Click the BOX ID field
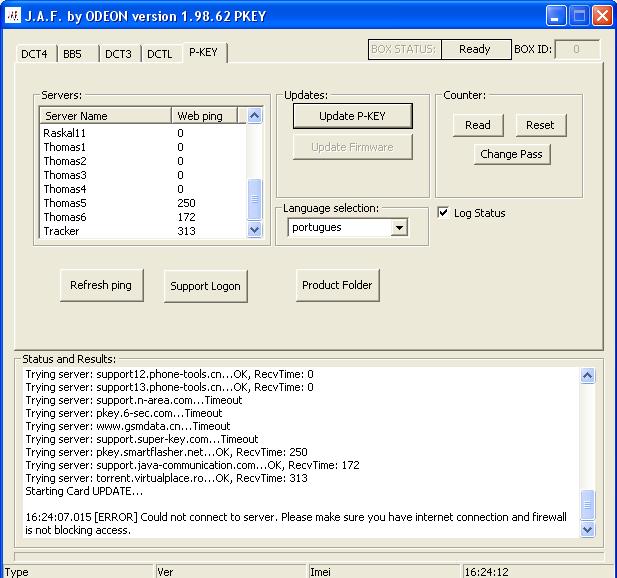 point(577,49)
